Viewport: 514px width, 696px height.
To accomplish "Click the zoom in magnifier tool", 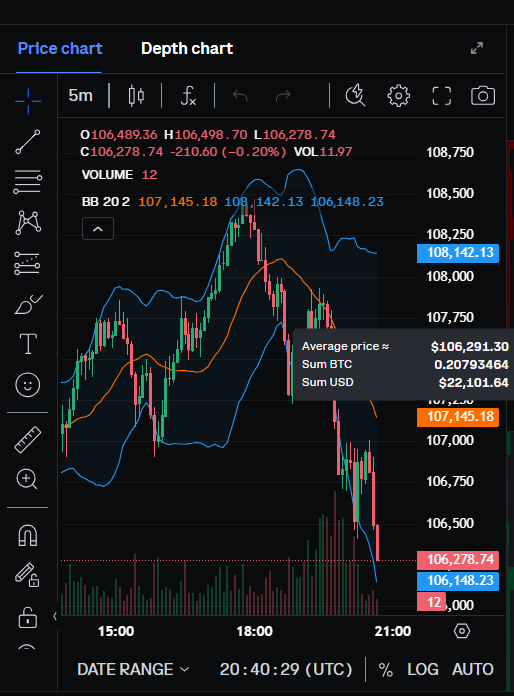I will [27, 479].
